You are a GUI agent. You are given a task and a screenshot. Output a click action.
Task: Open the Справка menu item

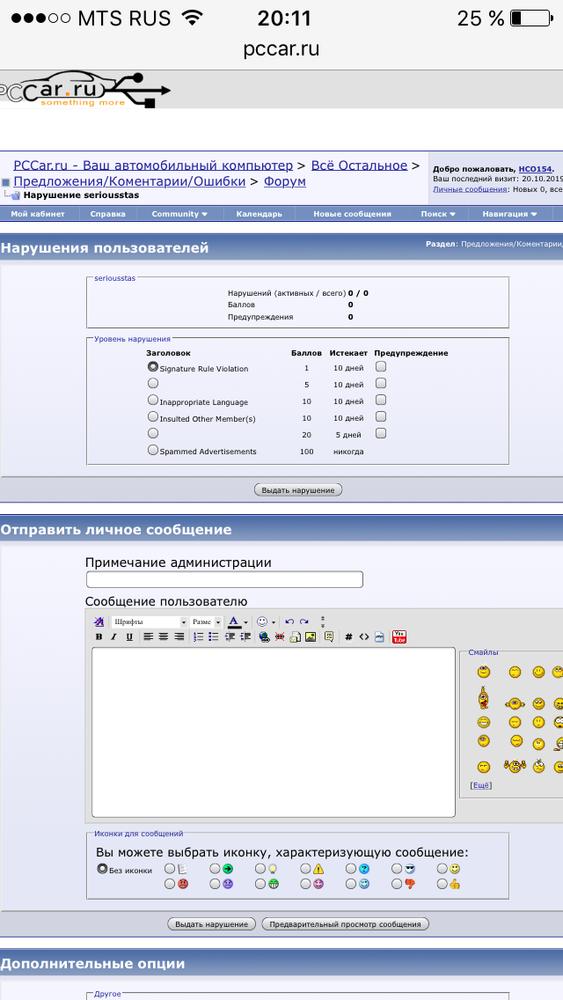[108, 214]
